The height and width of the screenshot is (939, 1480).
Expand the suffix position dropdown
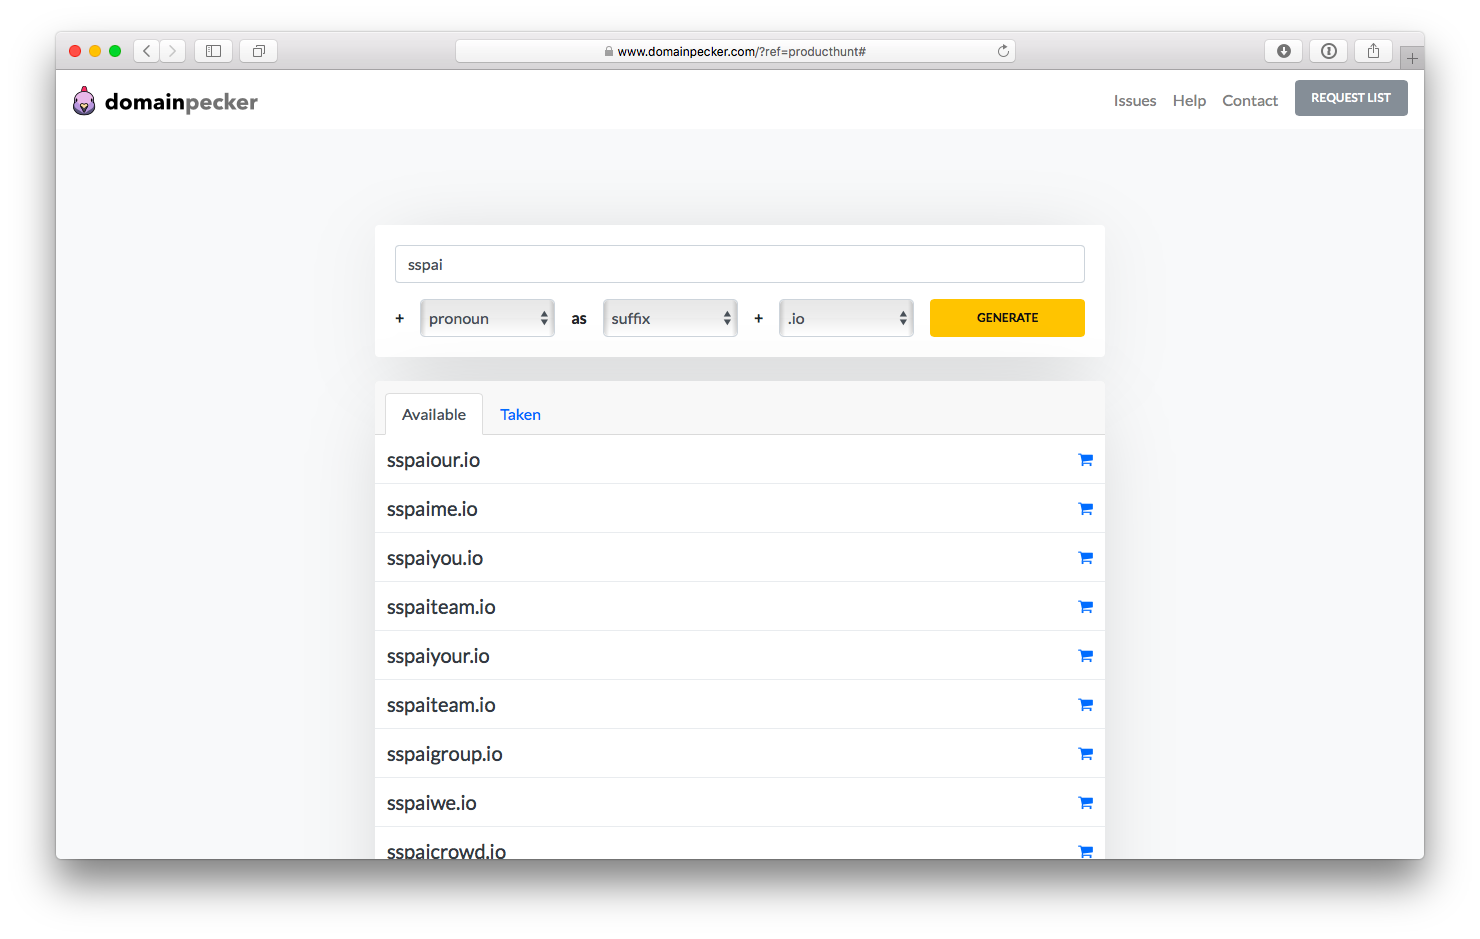670,318
